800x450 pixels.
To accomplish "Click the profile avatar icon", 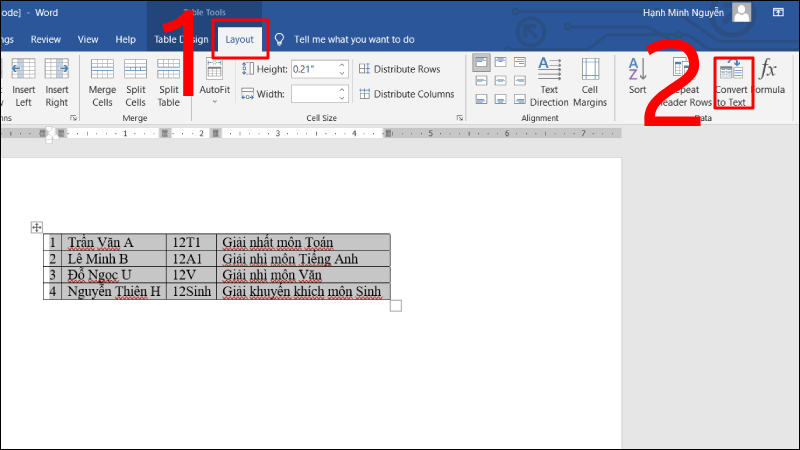I will pos(741,12).
